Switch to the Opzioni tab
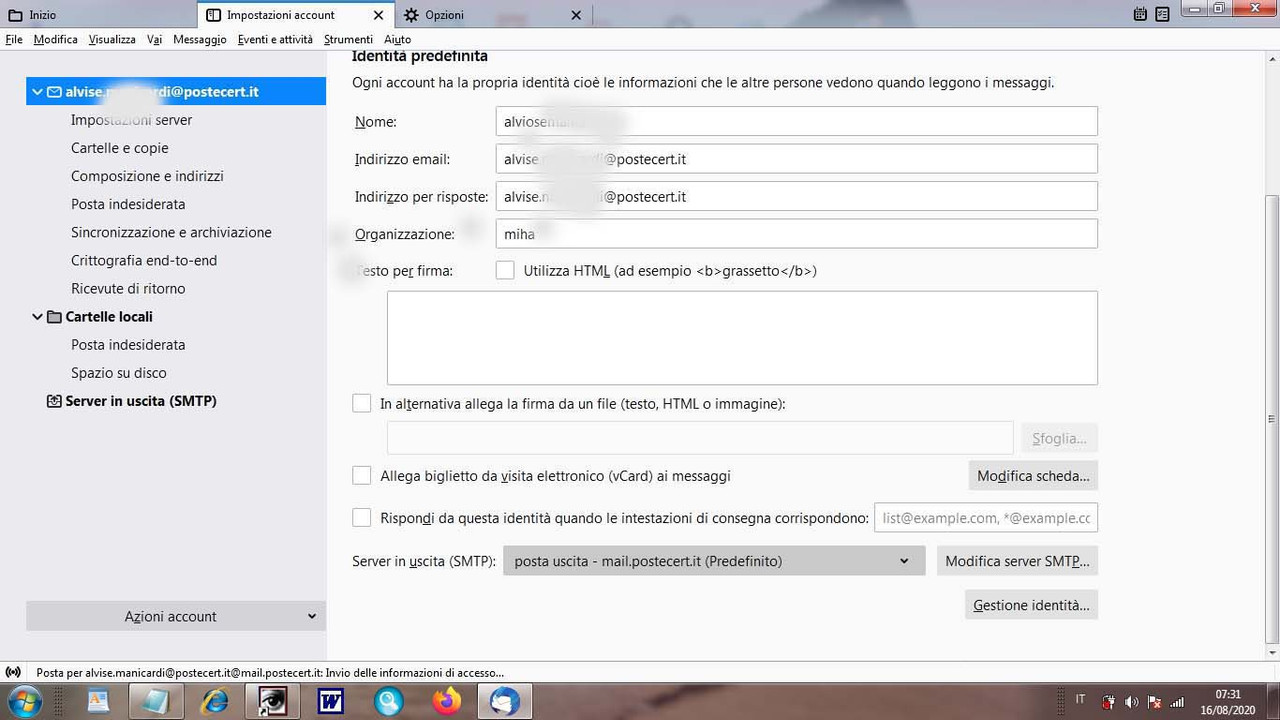This screenshot has width=1280, height=720. pos(492,15)
